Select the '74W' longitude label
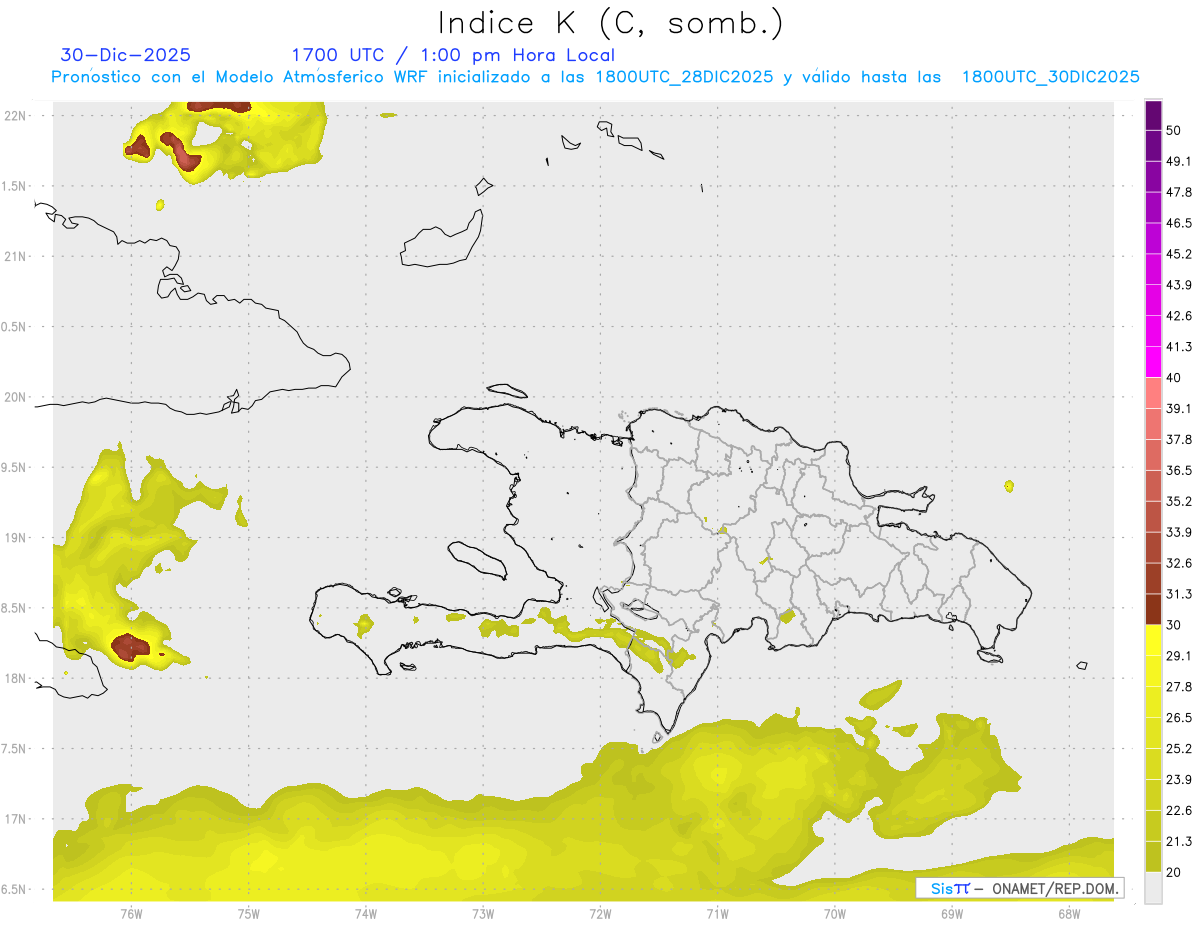Image resolution: width=1200 pixels, height=927 pixels. pyautogui.click(x=366, y=913)
